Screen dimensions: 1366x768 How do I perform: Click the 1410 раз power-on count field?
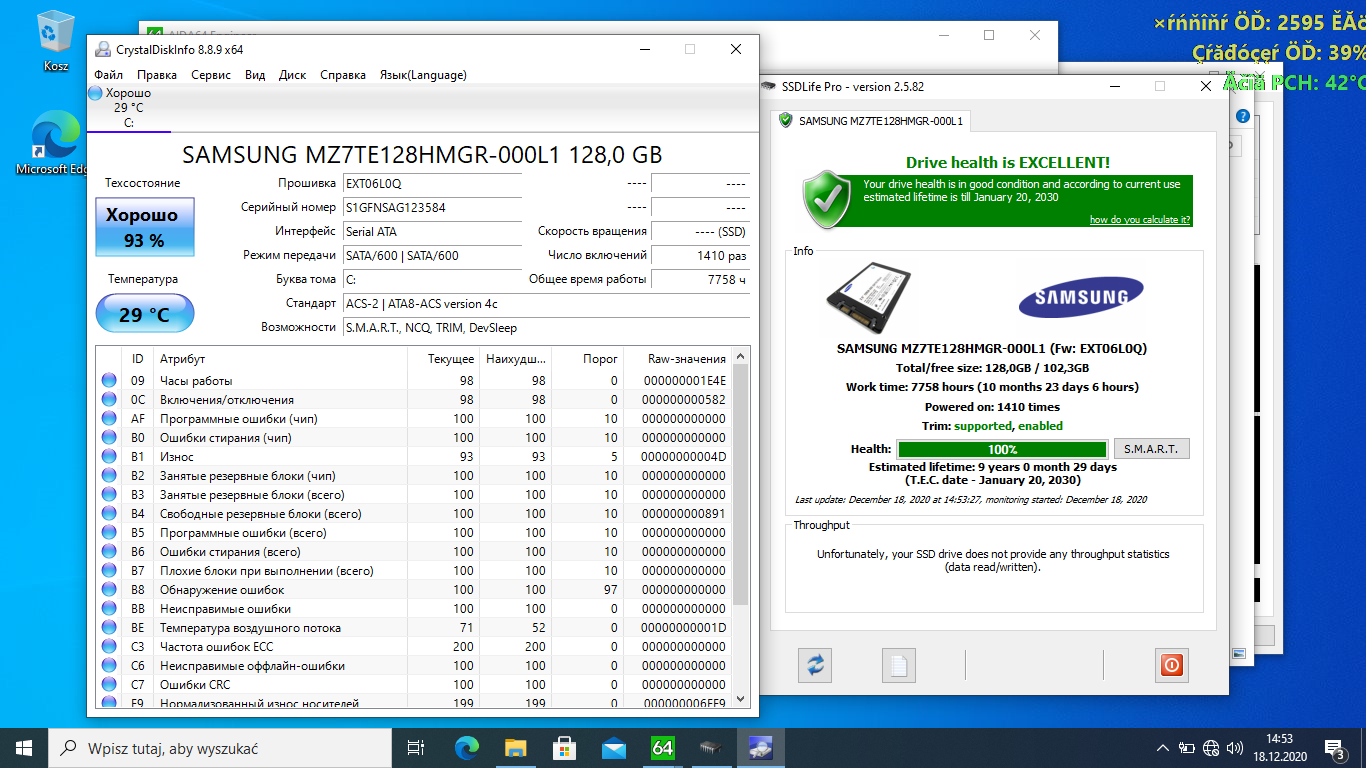pyautogui.click(x=700, y=256)
